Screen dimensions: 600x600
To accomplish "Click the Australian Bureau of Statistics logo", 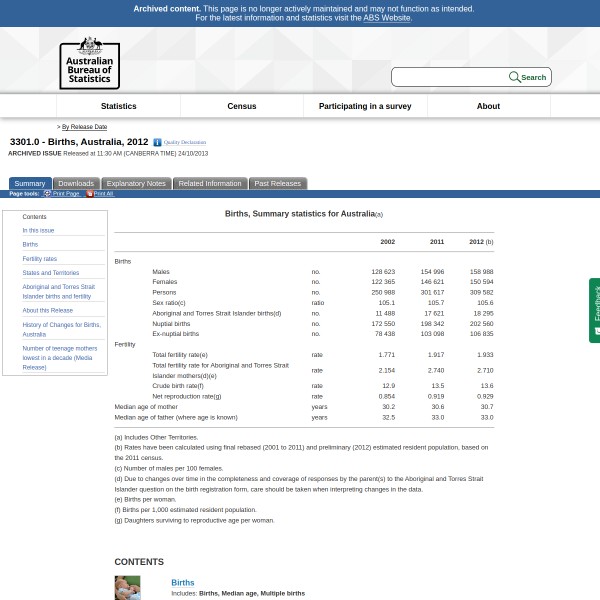I will click(x=89, y=63).
